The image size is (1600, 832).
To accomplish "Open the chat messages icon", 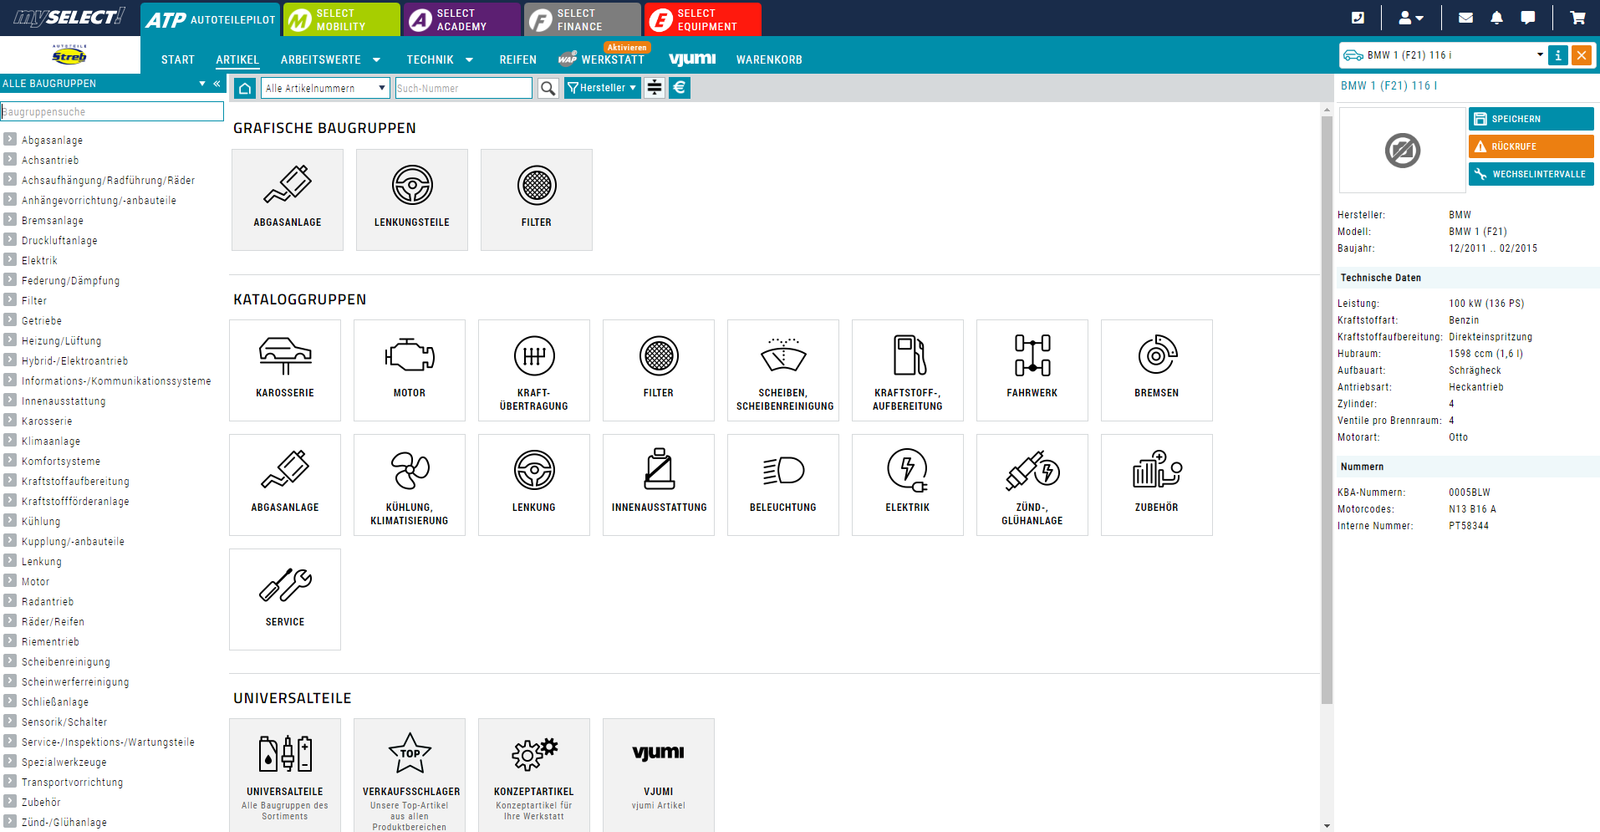I will point(1528,18).
